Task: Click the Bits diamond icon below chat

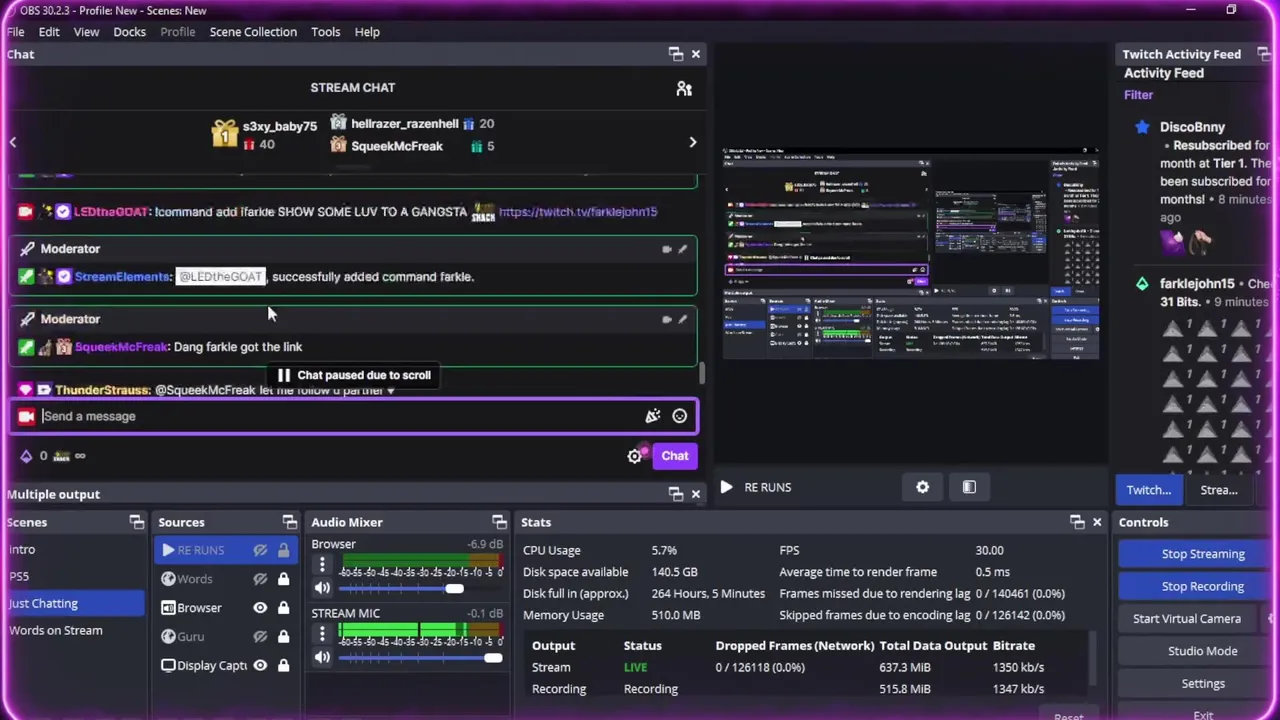Action: point(26,456)
